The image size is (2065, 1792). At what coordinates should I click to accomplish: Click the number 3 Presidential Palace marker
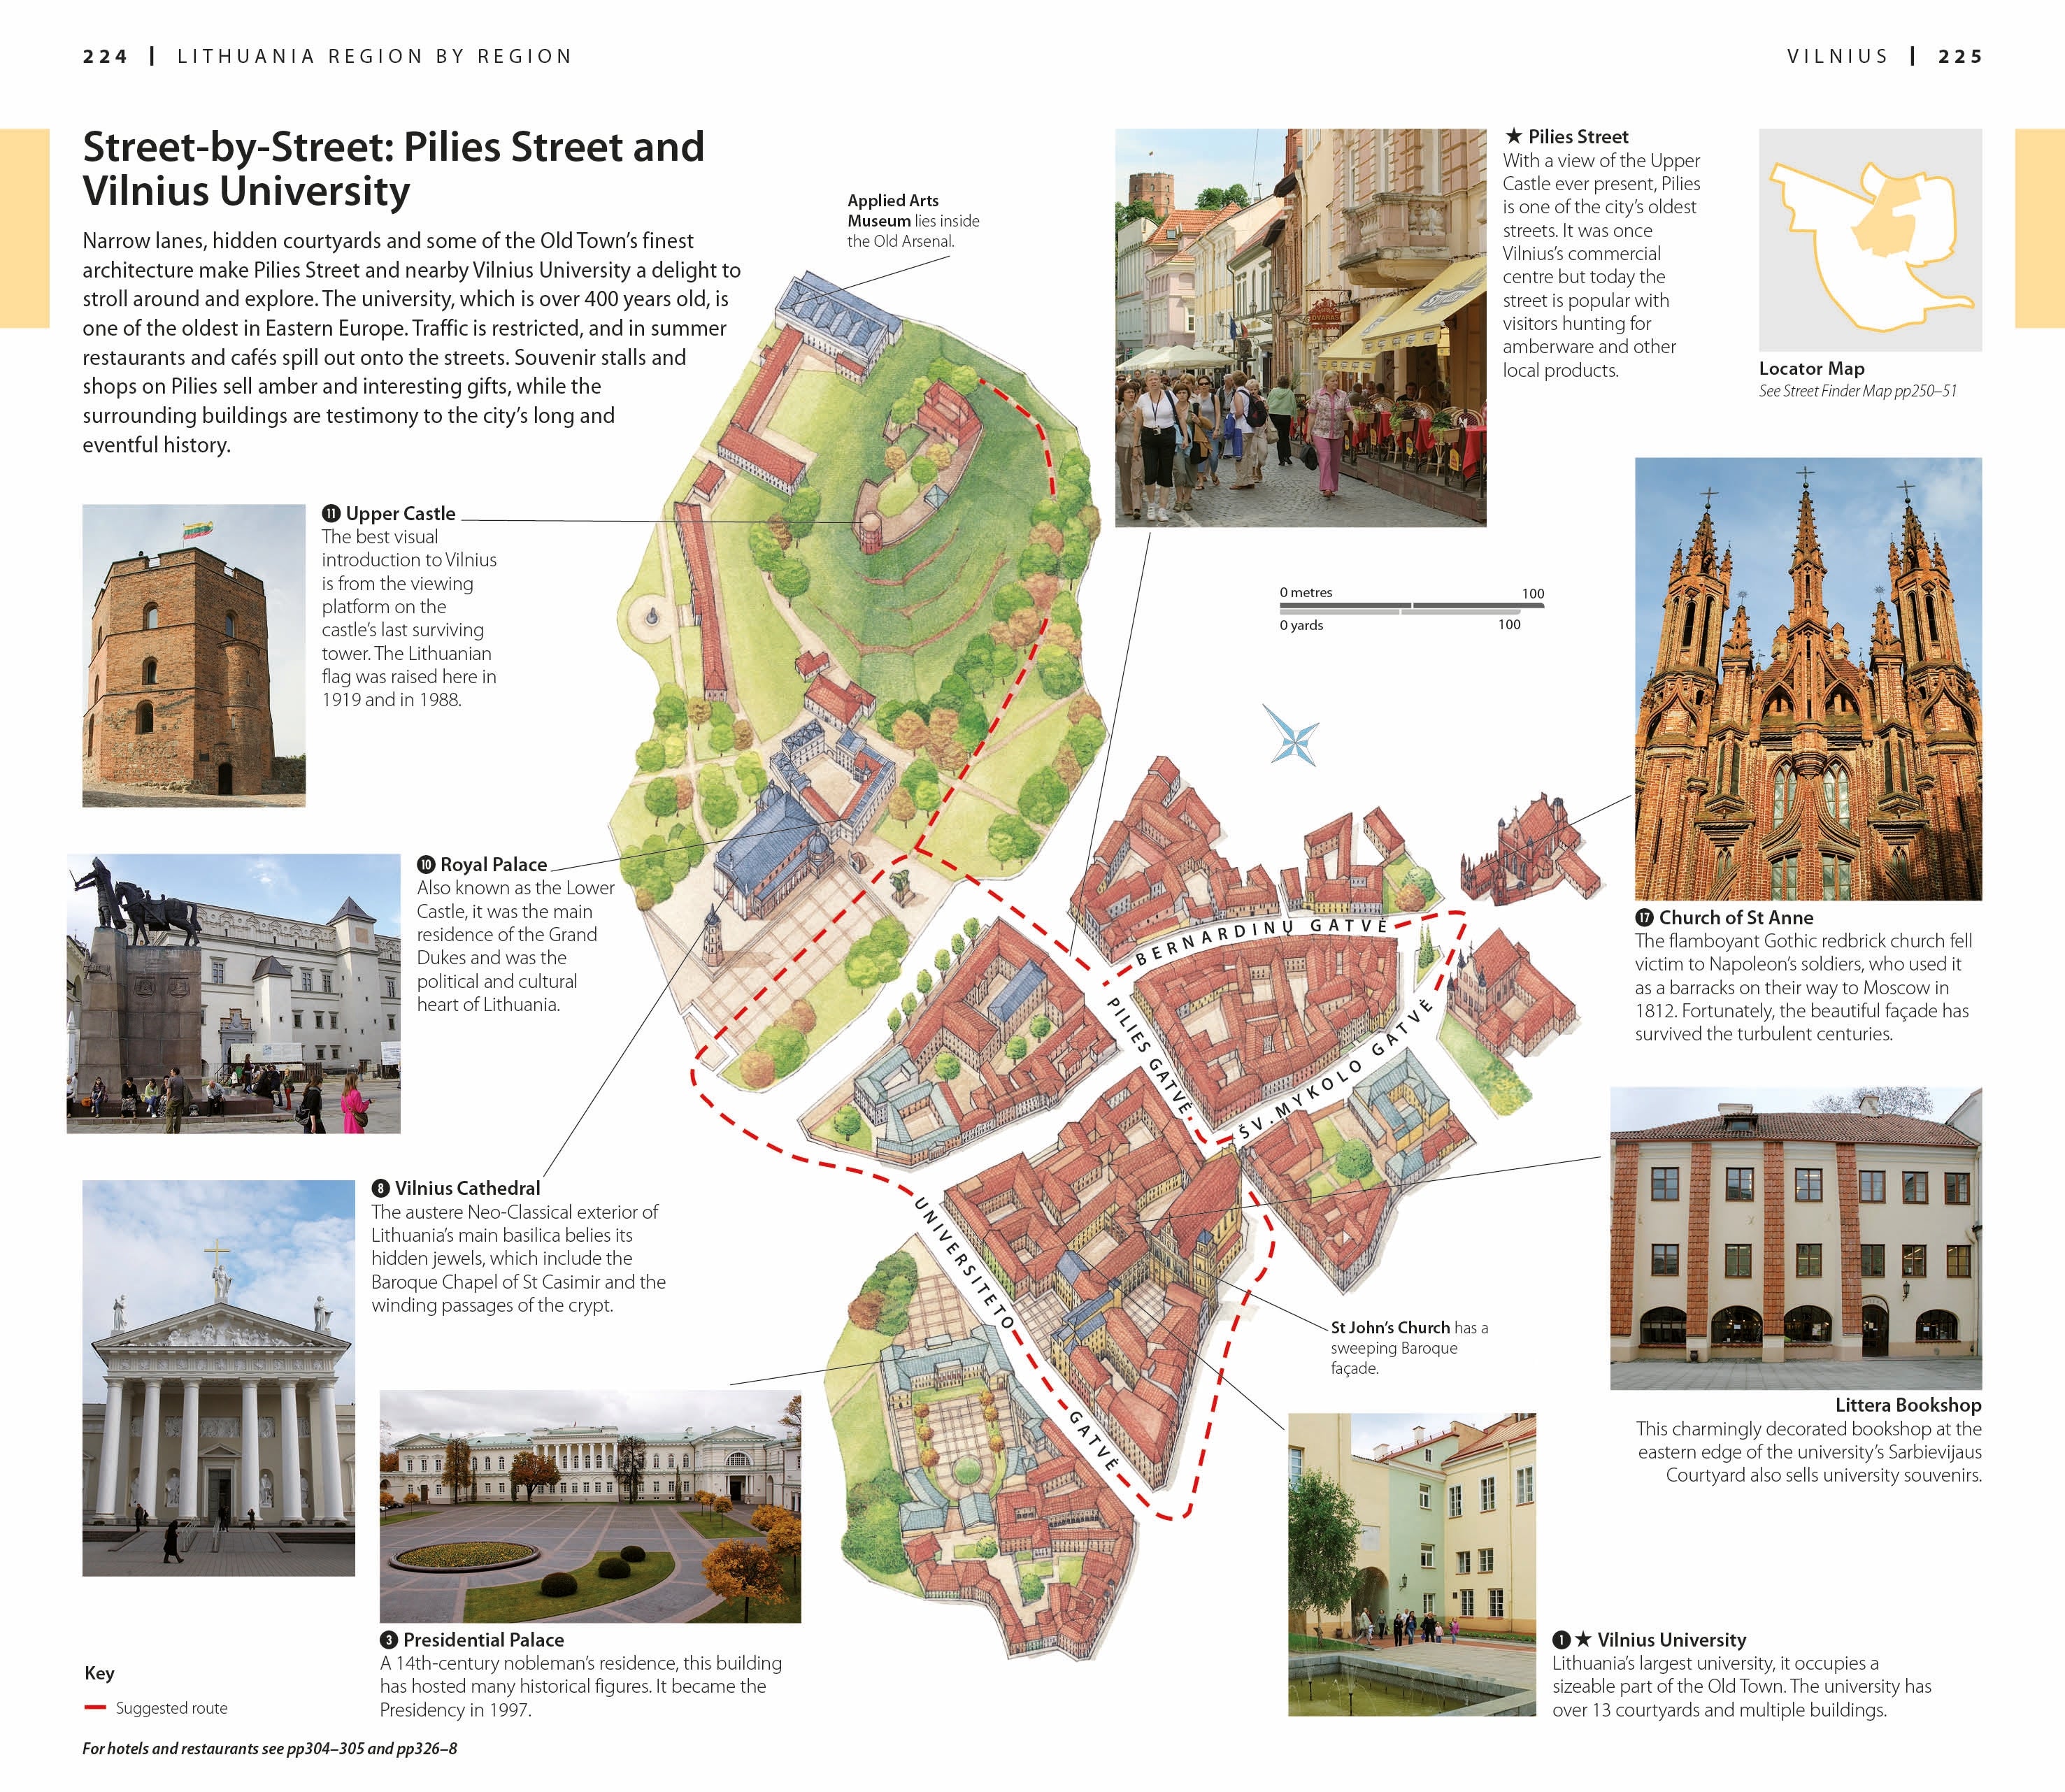389,1640
